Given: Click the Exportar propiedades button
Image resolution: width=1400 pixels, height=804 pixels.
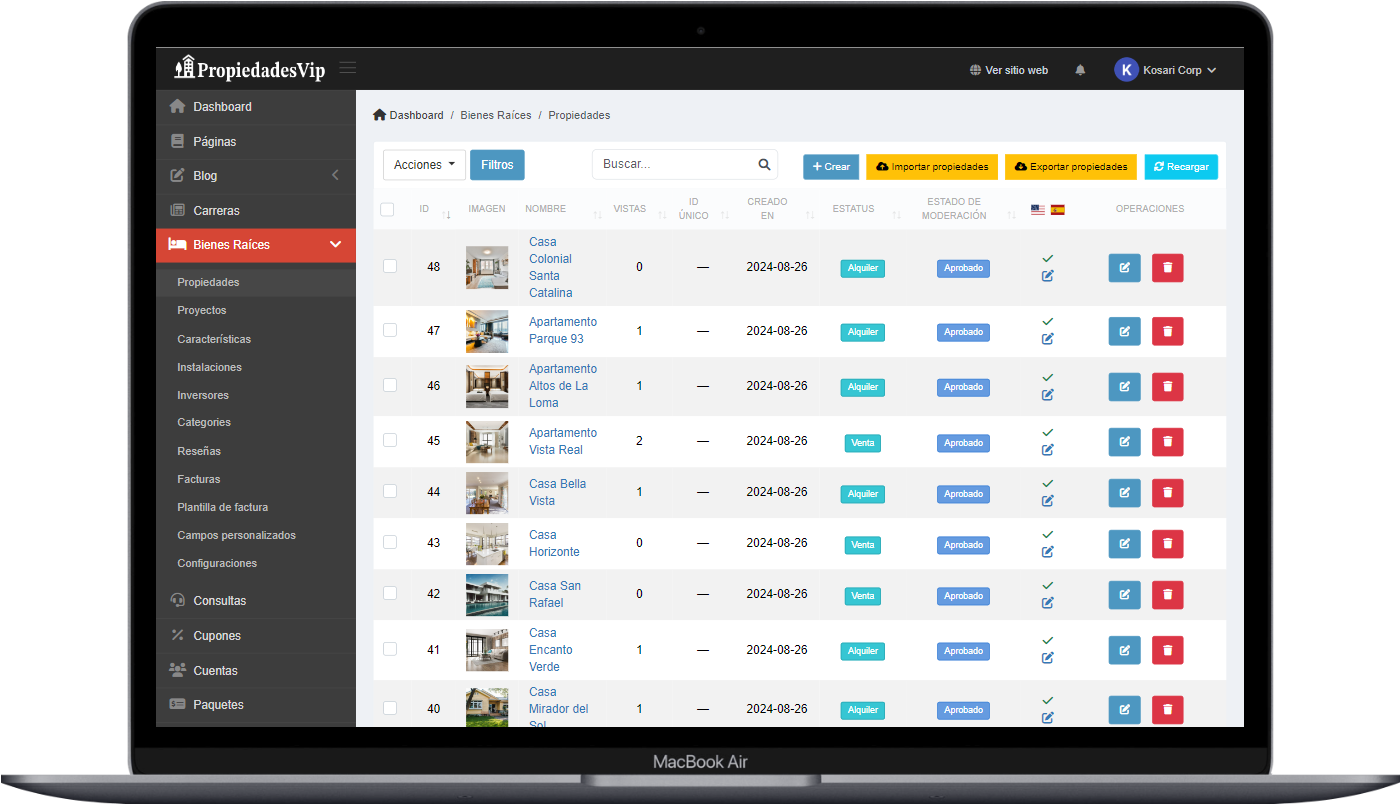Looking at the screenshot, I should 1070,167.
